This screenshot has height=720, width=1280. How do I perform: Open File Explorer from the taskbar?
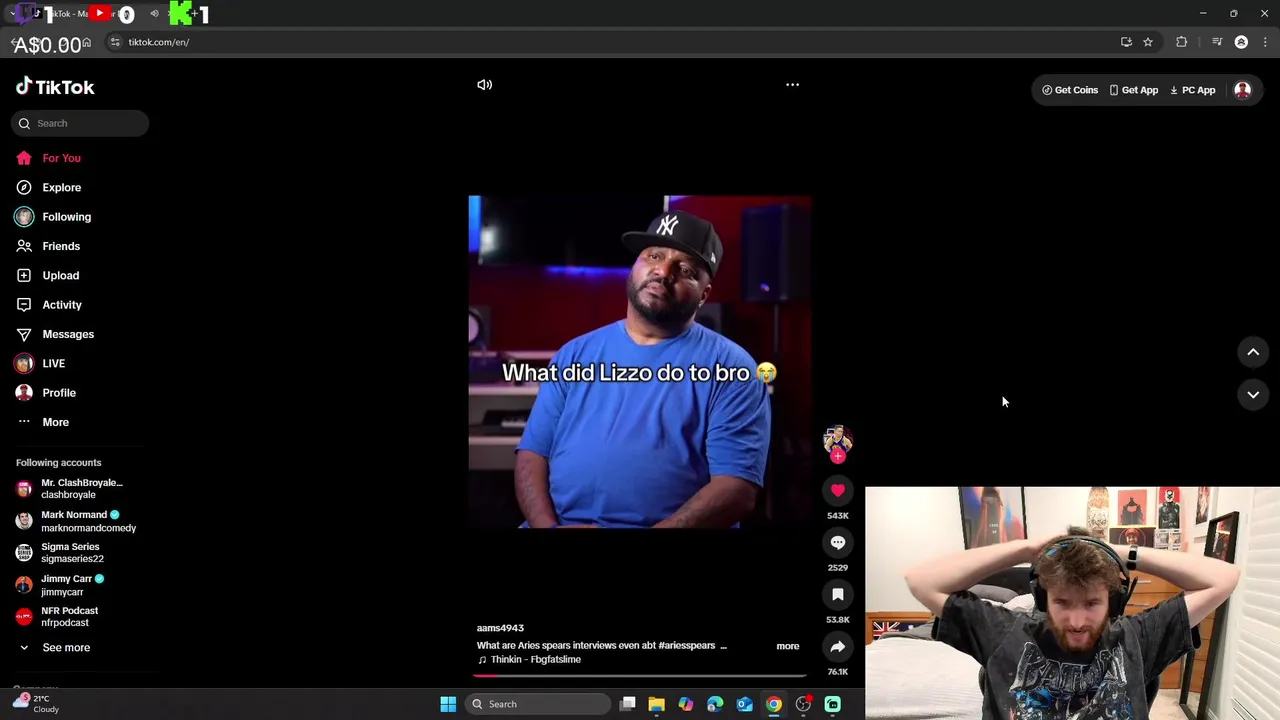[656, 704]
